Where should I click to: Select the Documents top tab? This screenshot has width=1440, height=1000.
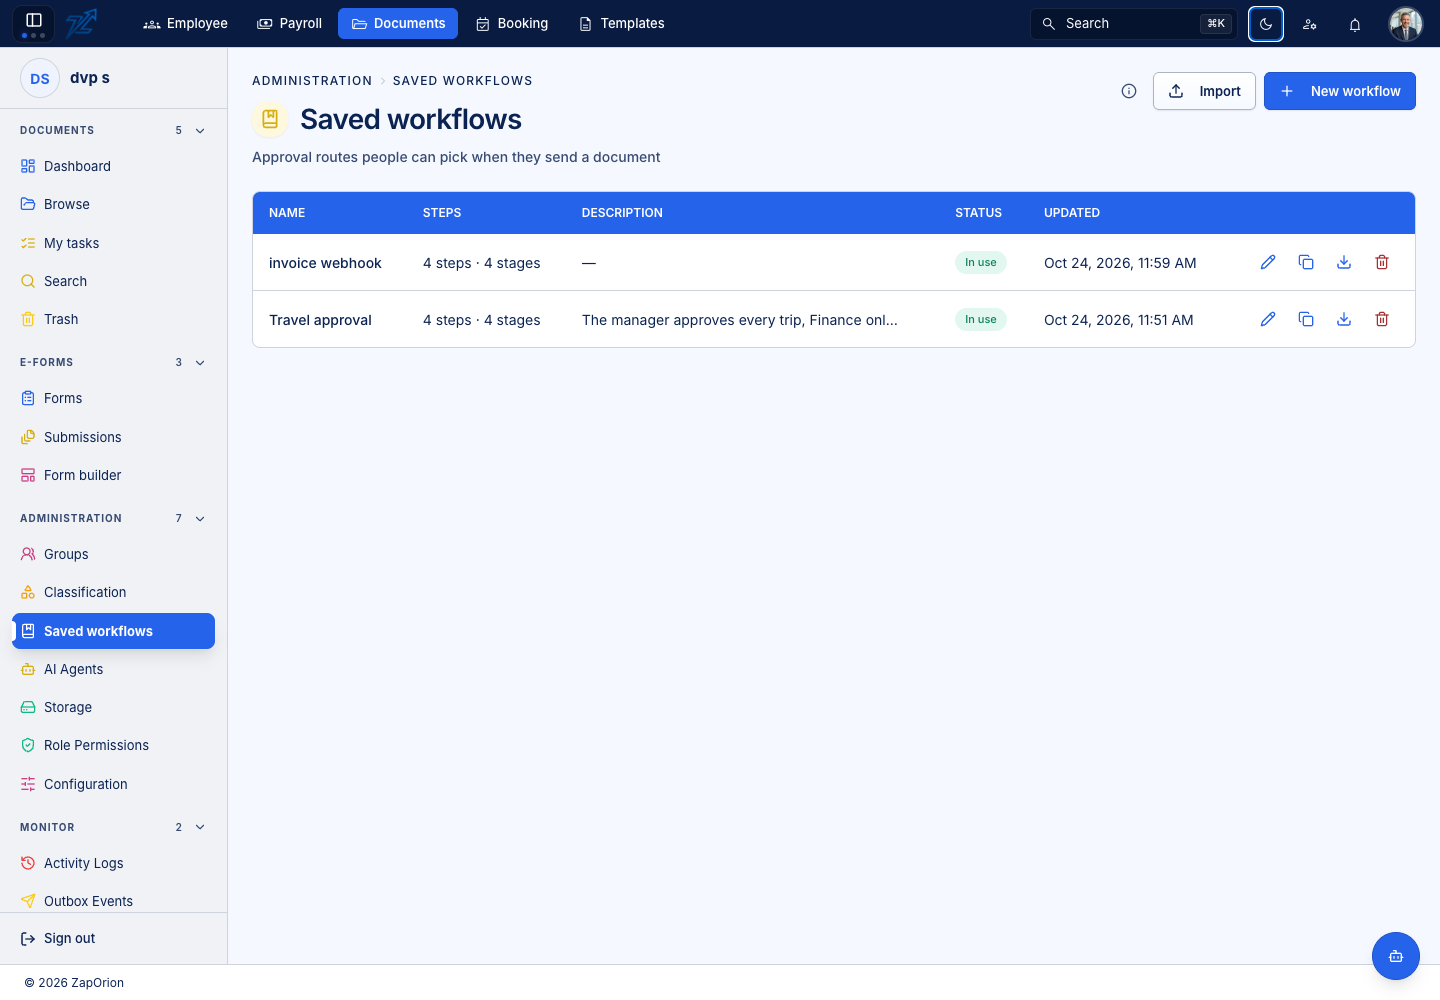pos(398,23)
